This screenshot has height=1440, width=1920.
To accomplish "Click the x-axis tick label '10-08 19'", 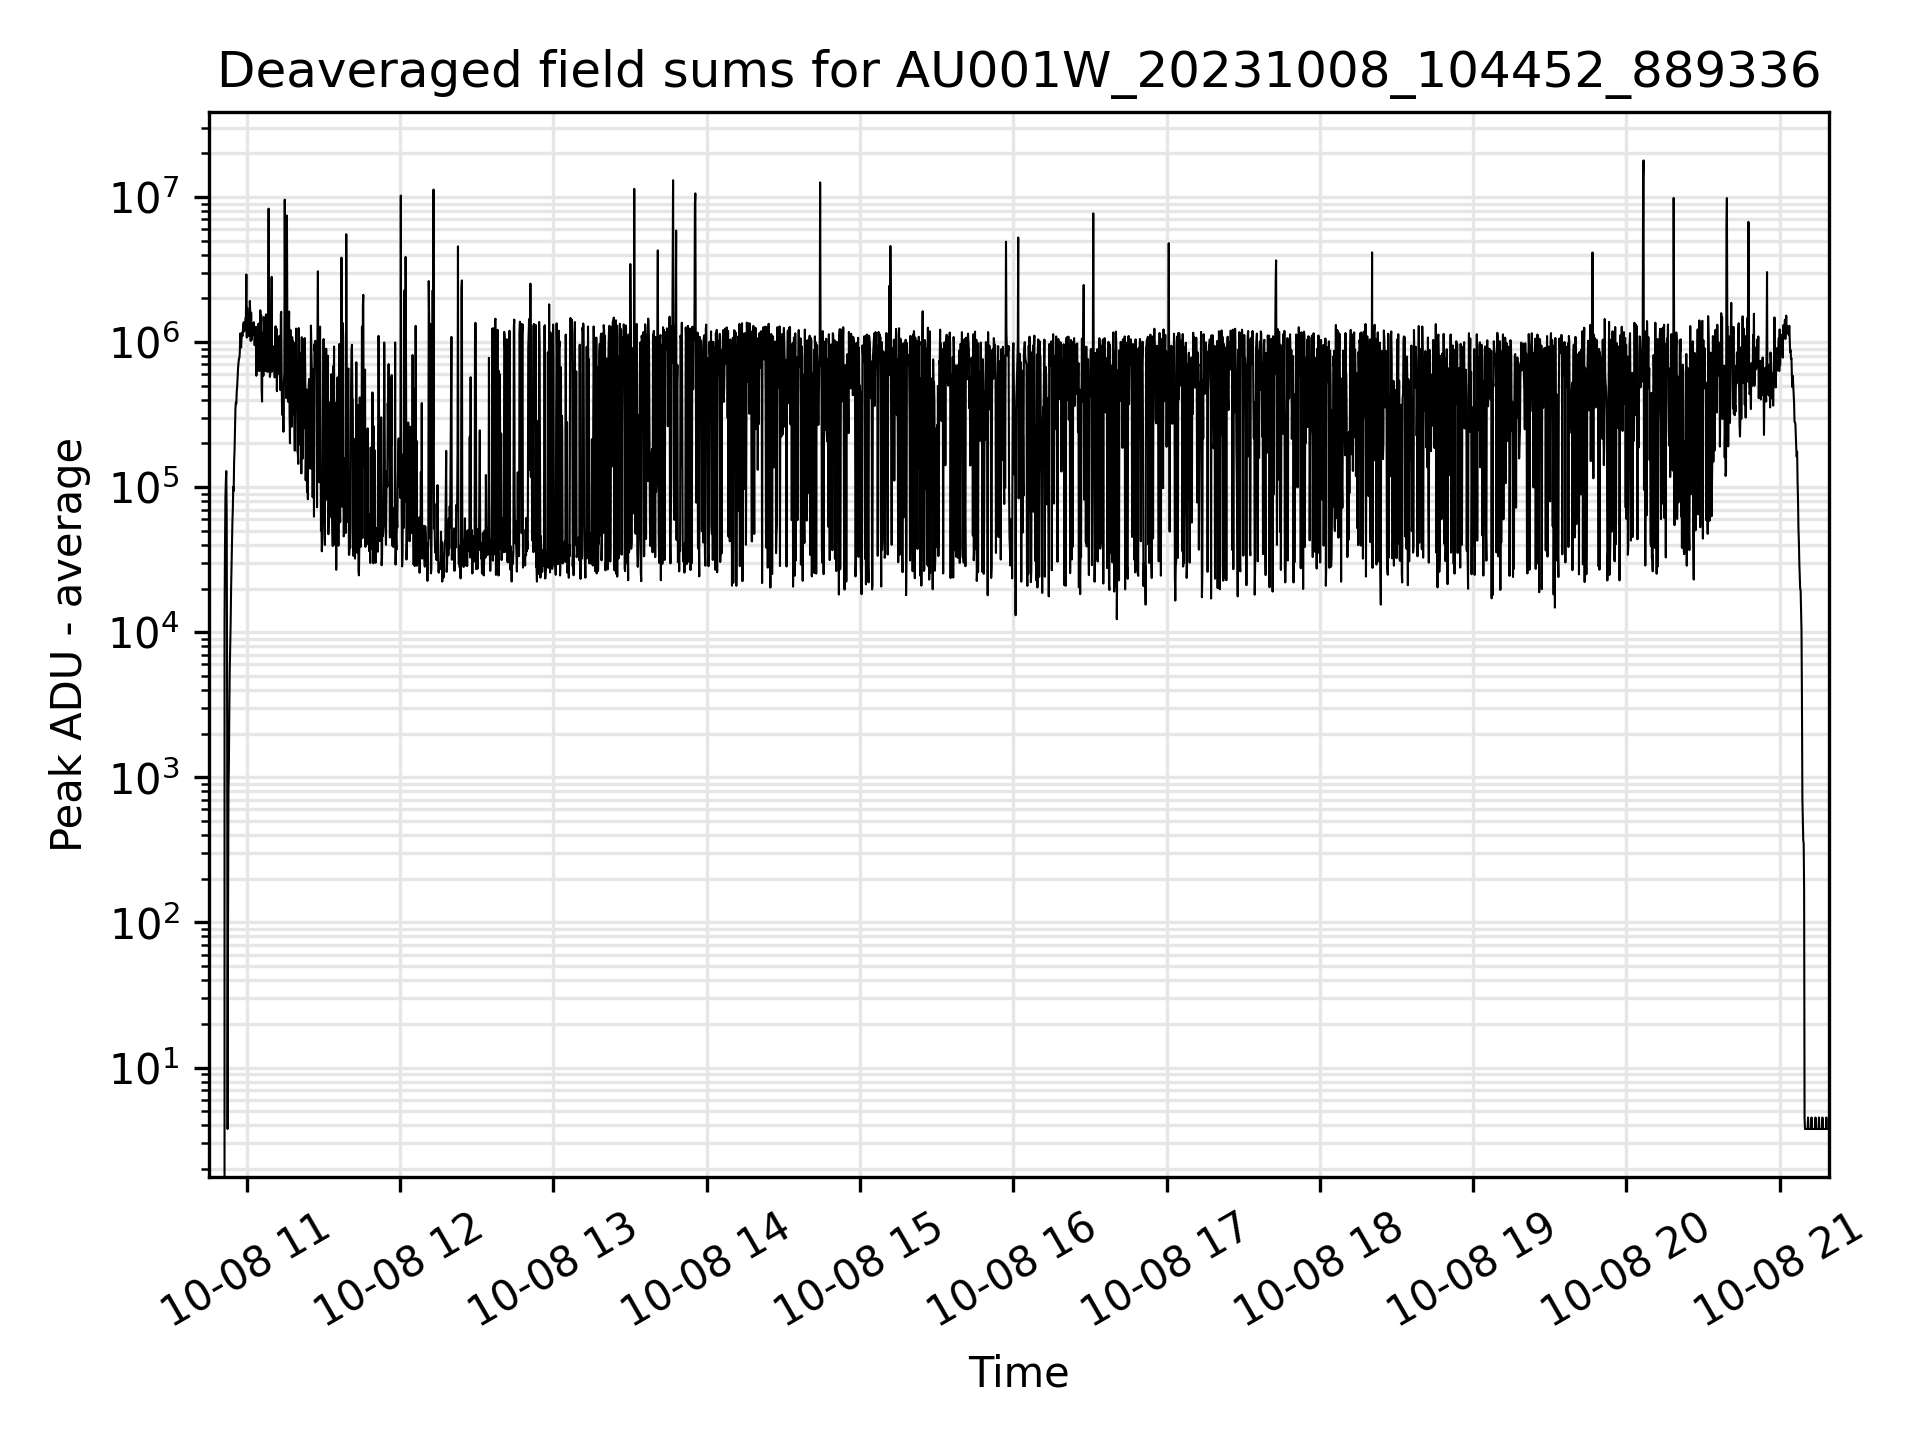I will [1473, 1270].
